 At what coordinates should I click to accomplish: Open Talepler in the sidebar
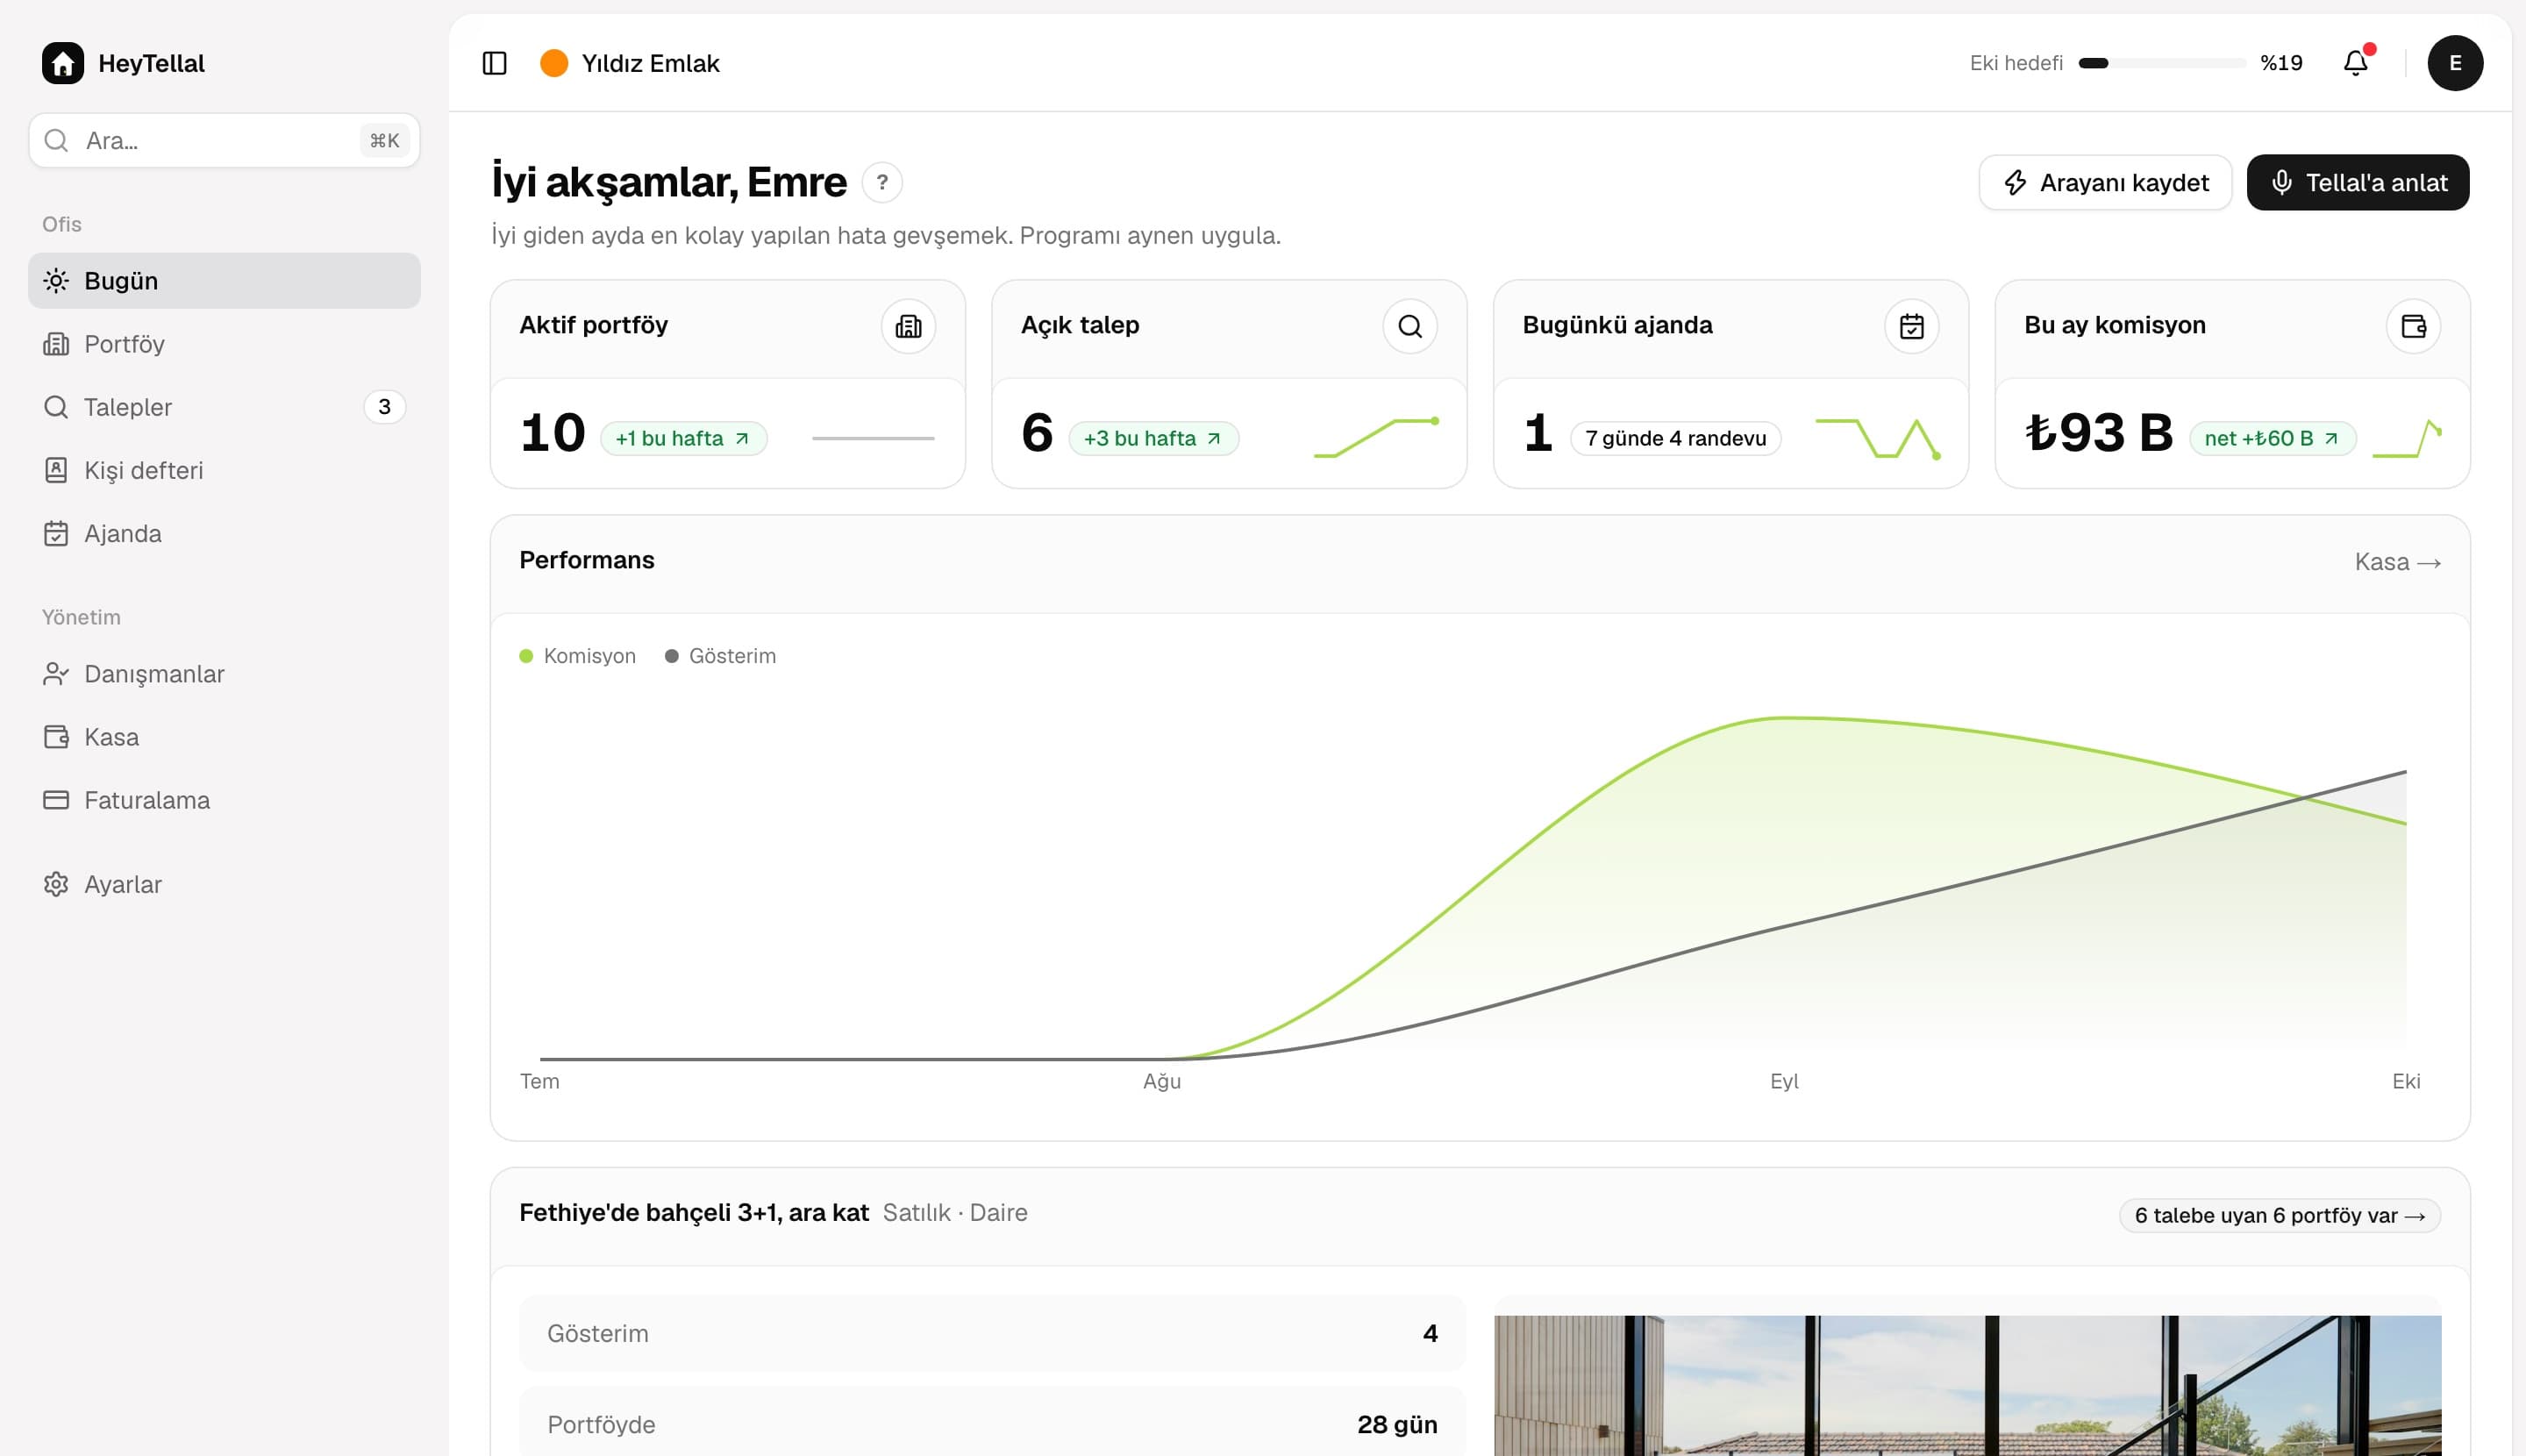click(x=224, y=407)
